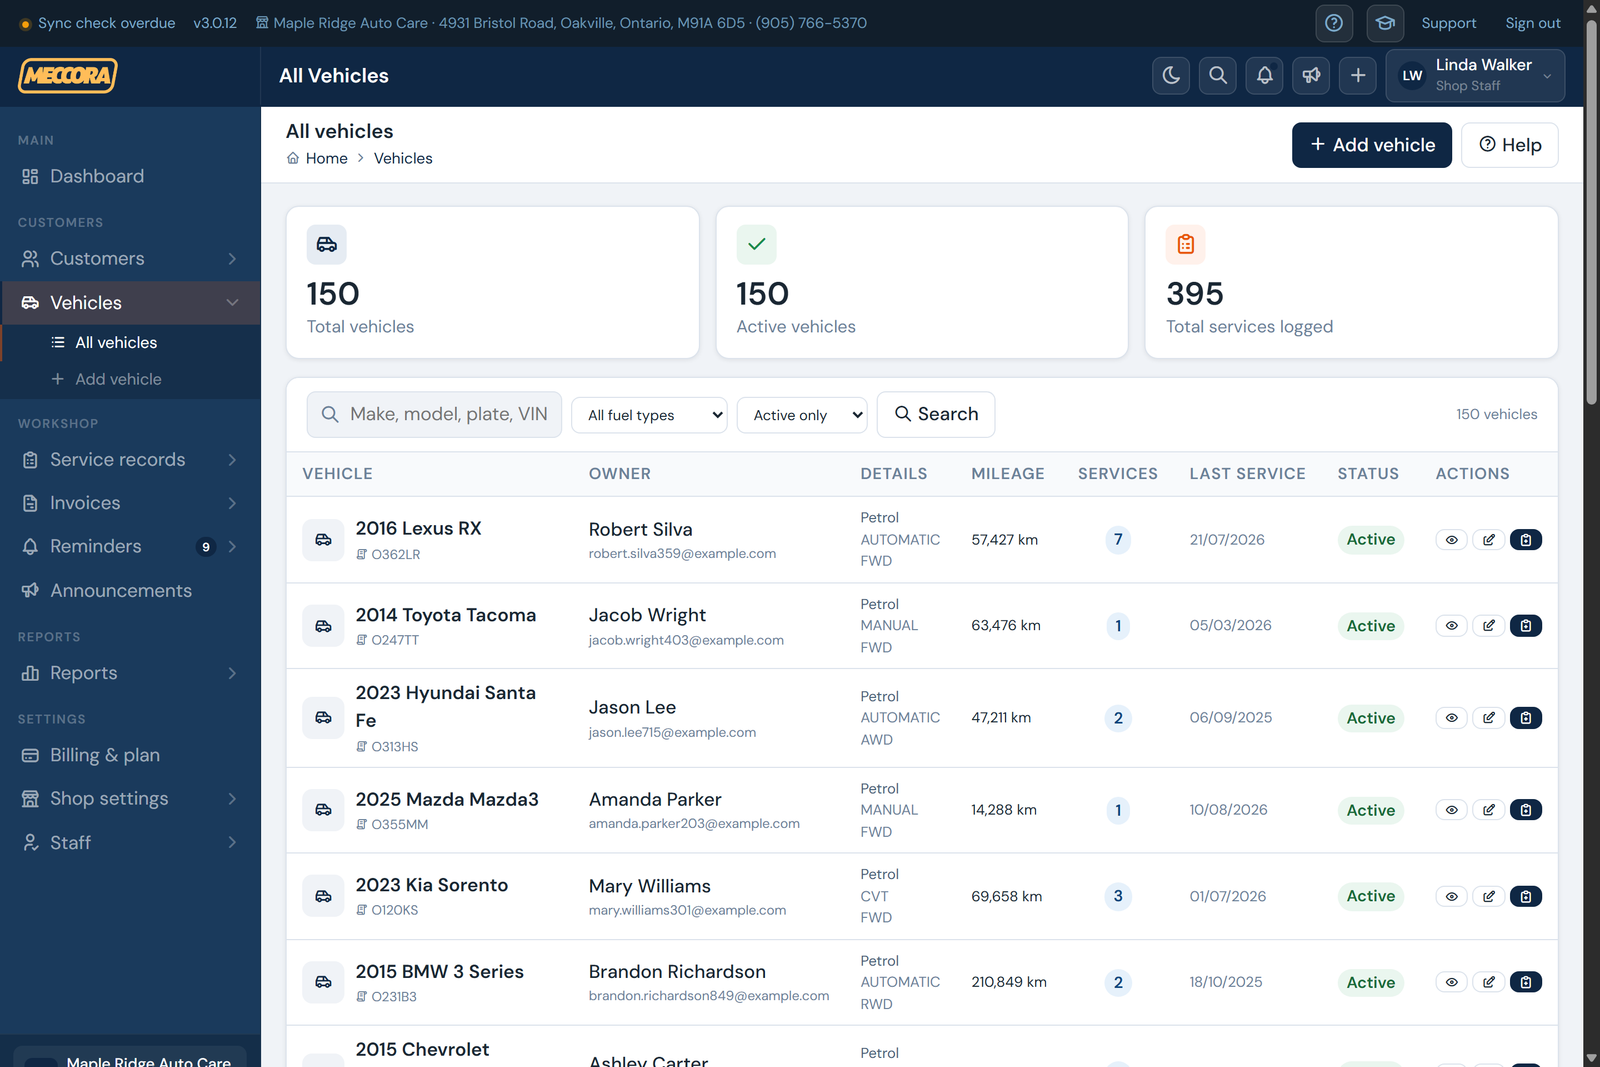Select All vehicles submenu item
1600x1067 pixels.
point(130,343)
